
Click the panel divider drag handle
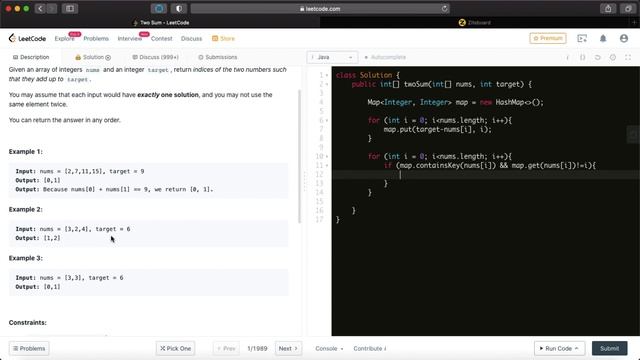pyautogui.click(x=304, y=181)
